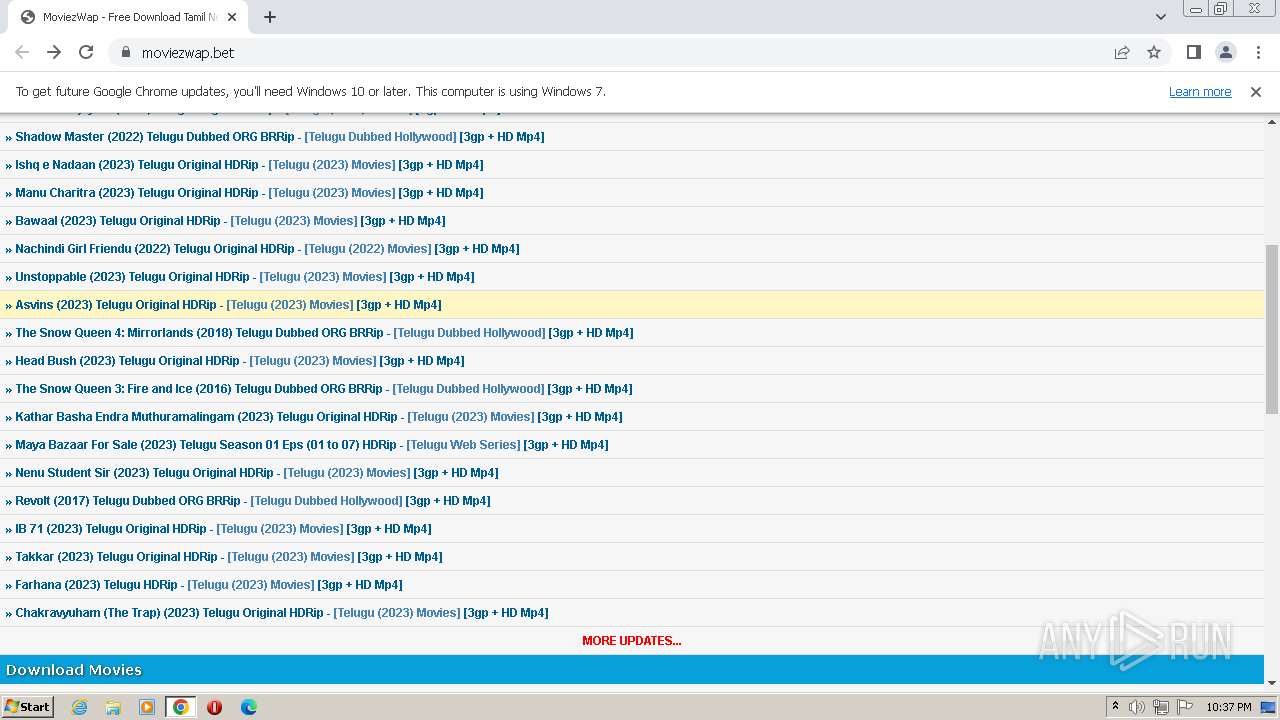Open Opera taskbar icon
1280x720 pixels.
pyautogui.click(x=214, y=707)
